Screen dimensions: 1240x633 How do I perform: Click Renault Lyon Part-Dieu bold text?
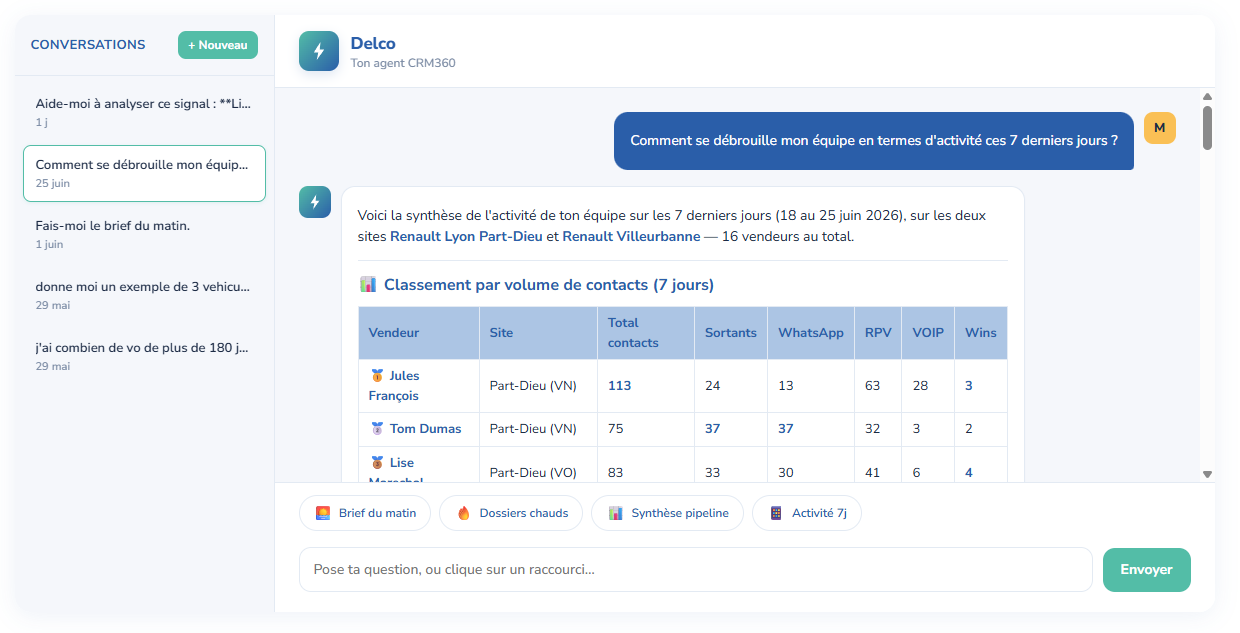pos(466,237)
